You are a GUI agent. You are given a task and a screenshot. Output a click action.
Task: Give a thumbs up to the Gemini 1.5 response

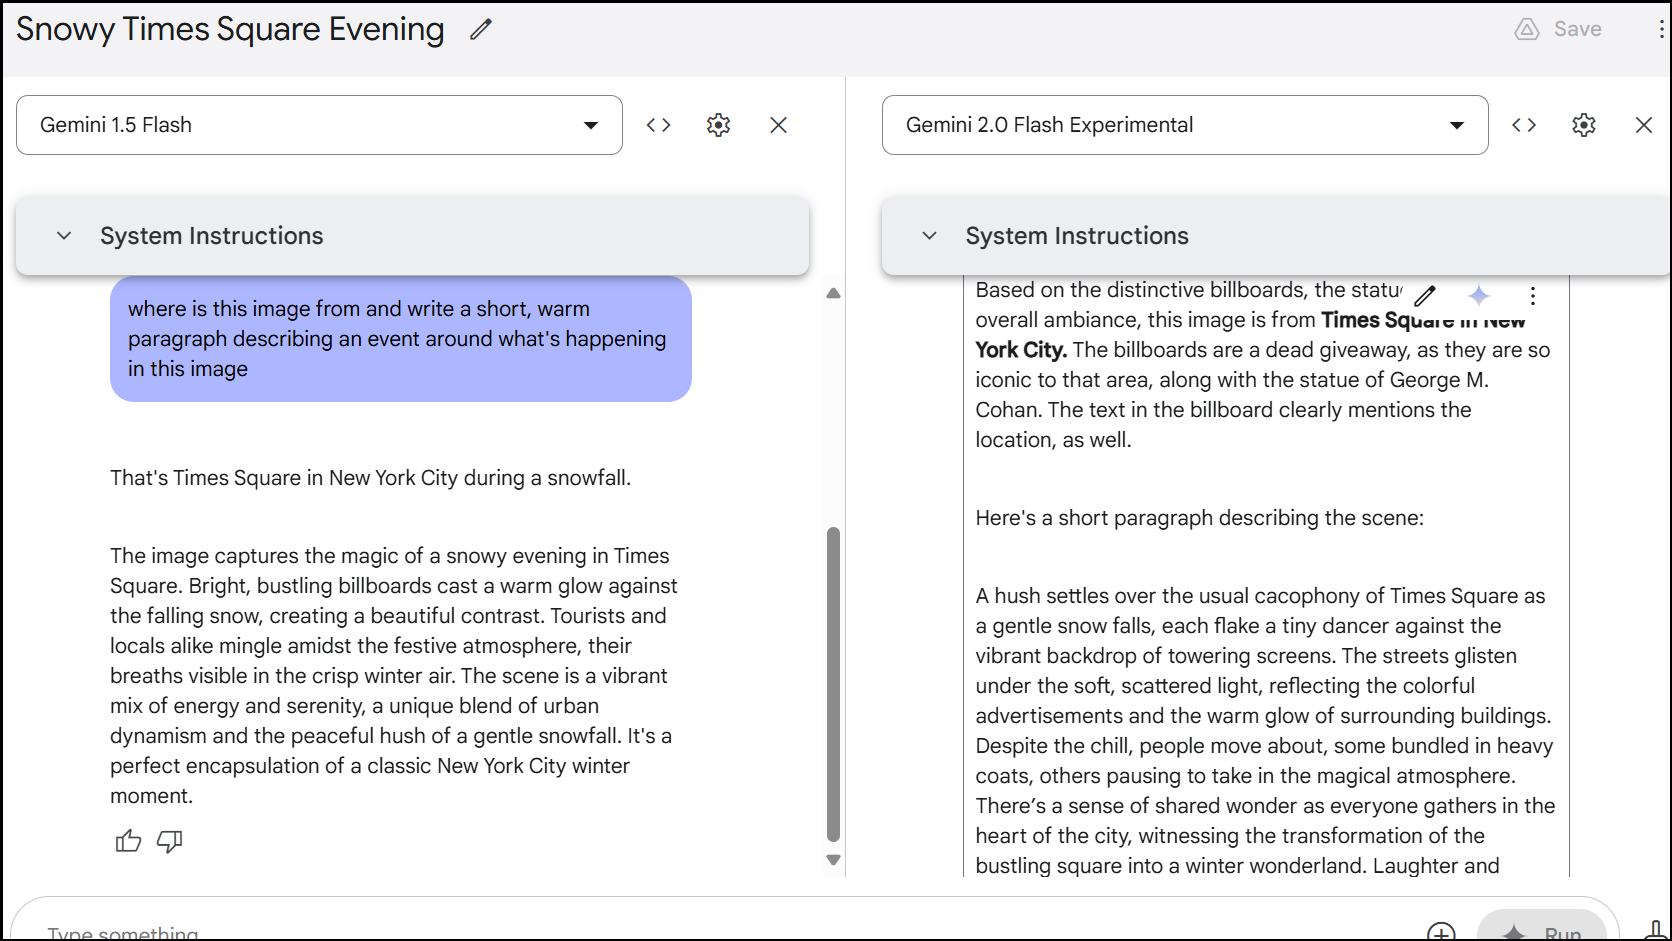(x=128, y=841)
